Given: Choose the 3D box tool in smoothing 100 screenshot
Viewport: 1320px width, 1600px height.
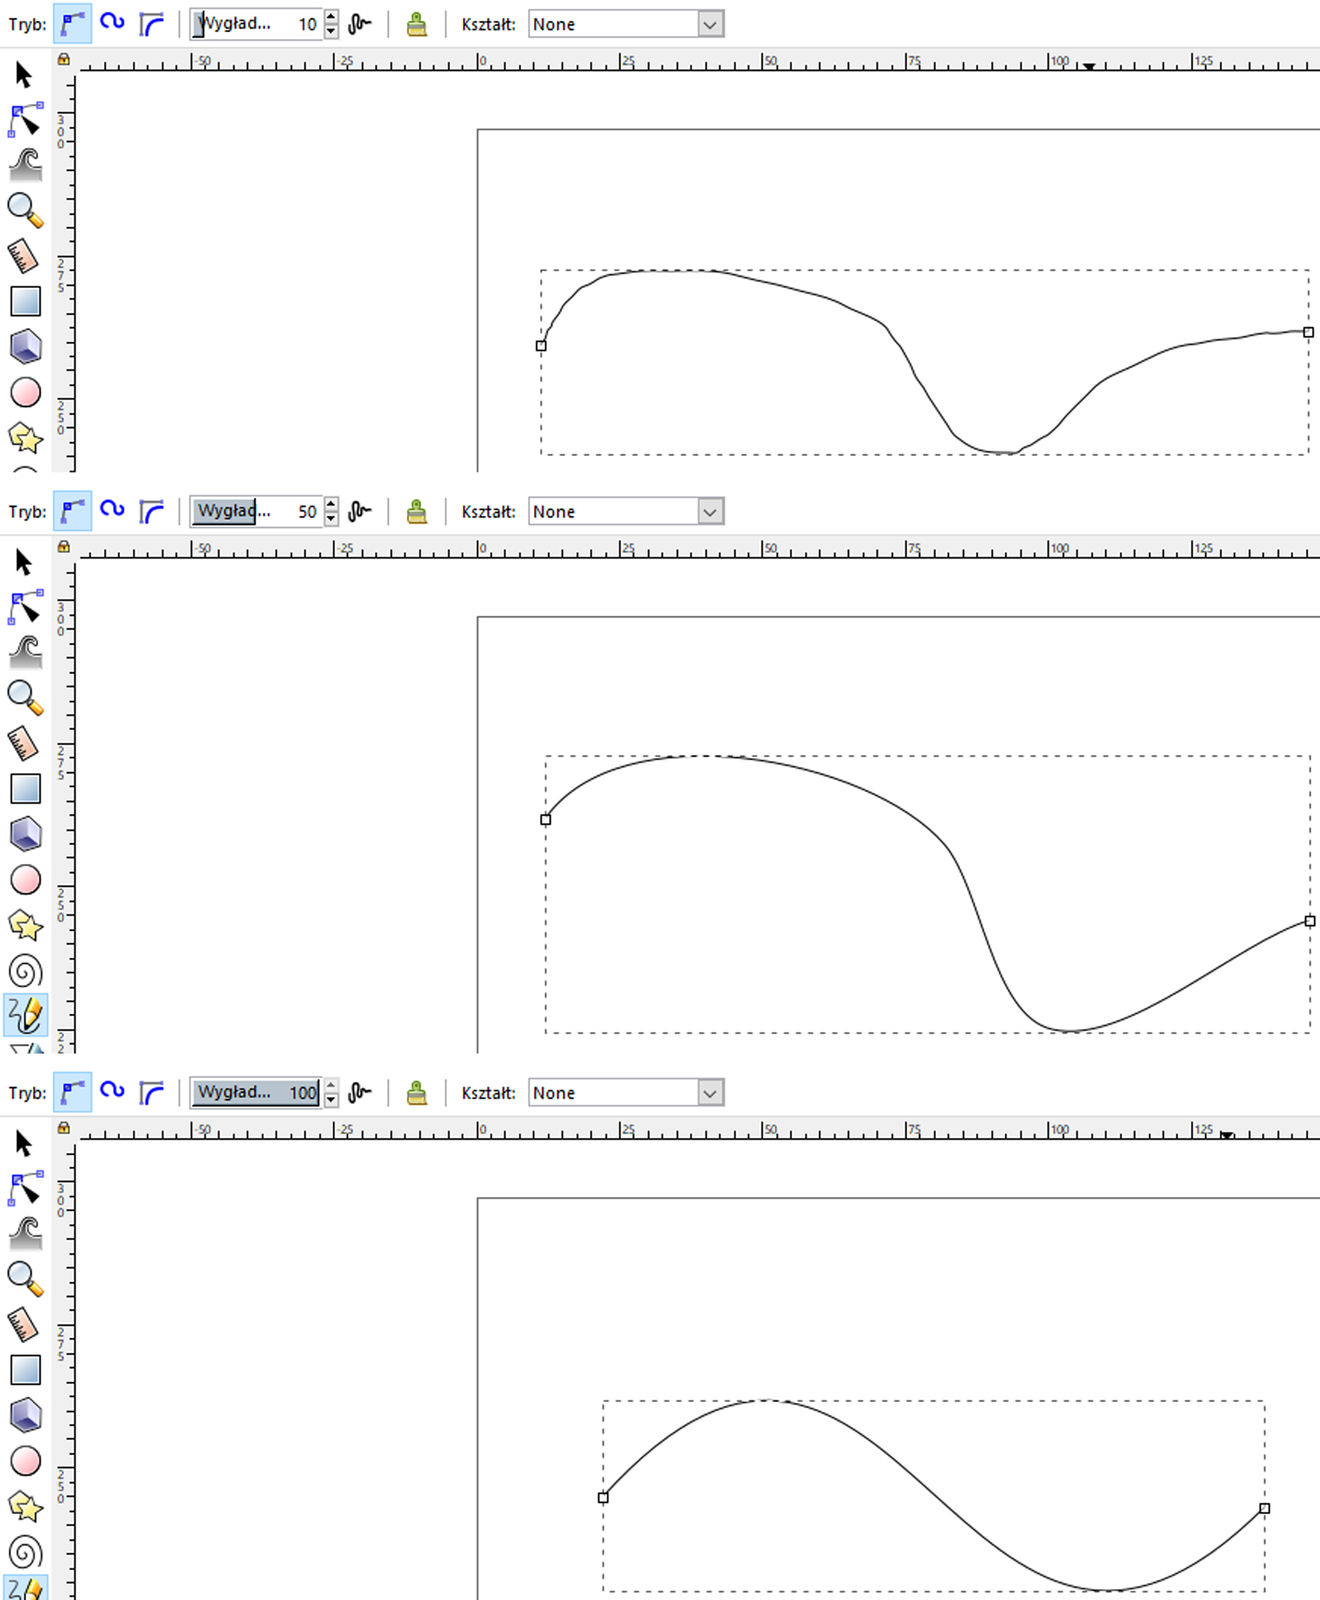Looking at the screenshot, I should [25, 1415].
